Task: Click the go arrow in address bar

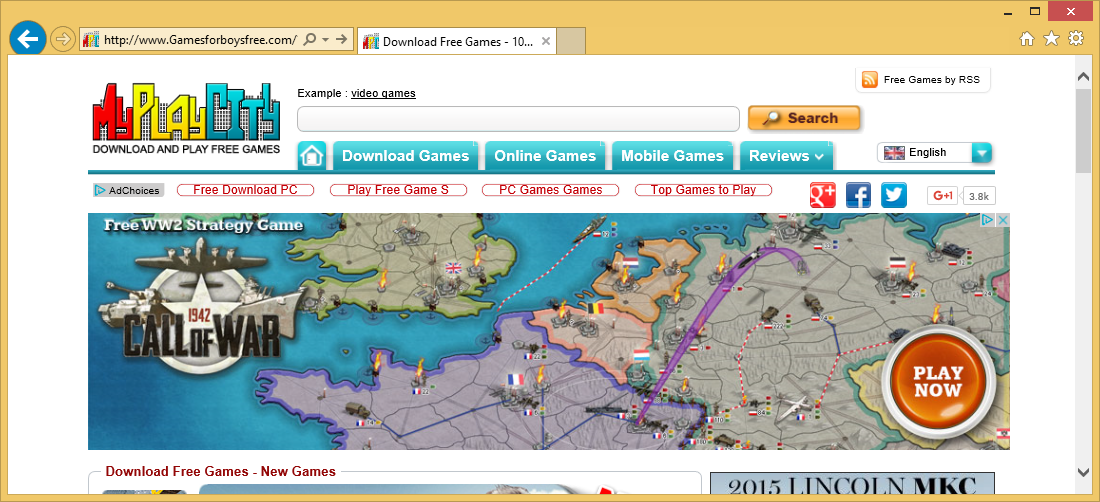Action: [x=342, y=40]
